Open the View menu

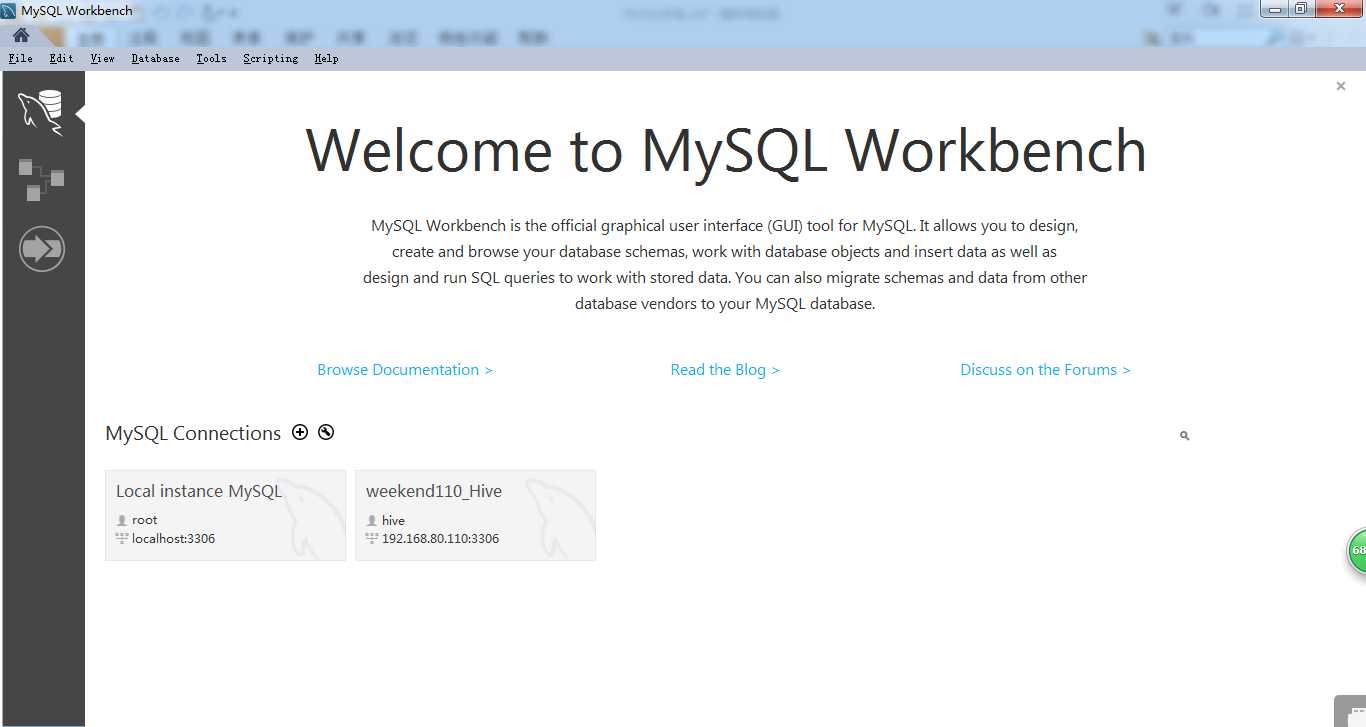pos(102,59)
